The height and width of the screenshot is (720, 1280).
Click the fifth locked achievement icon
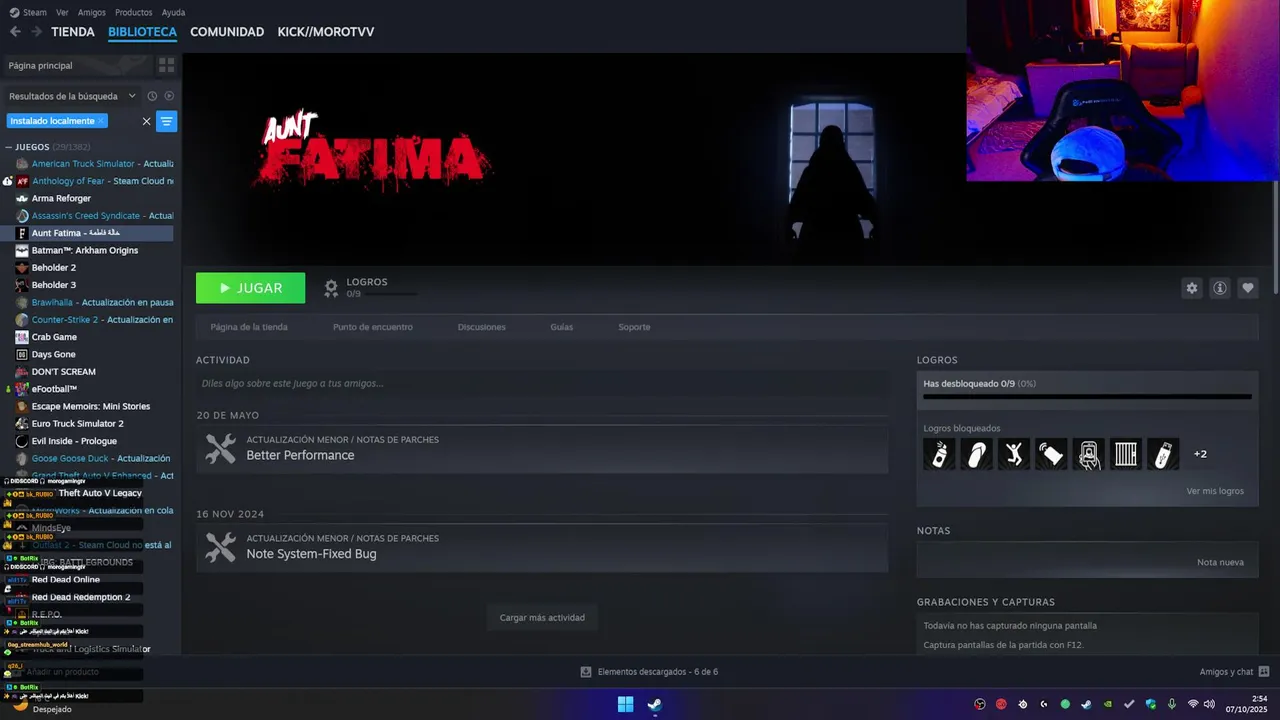tap(1089, 454)
